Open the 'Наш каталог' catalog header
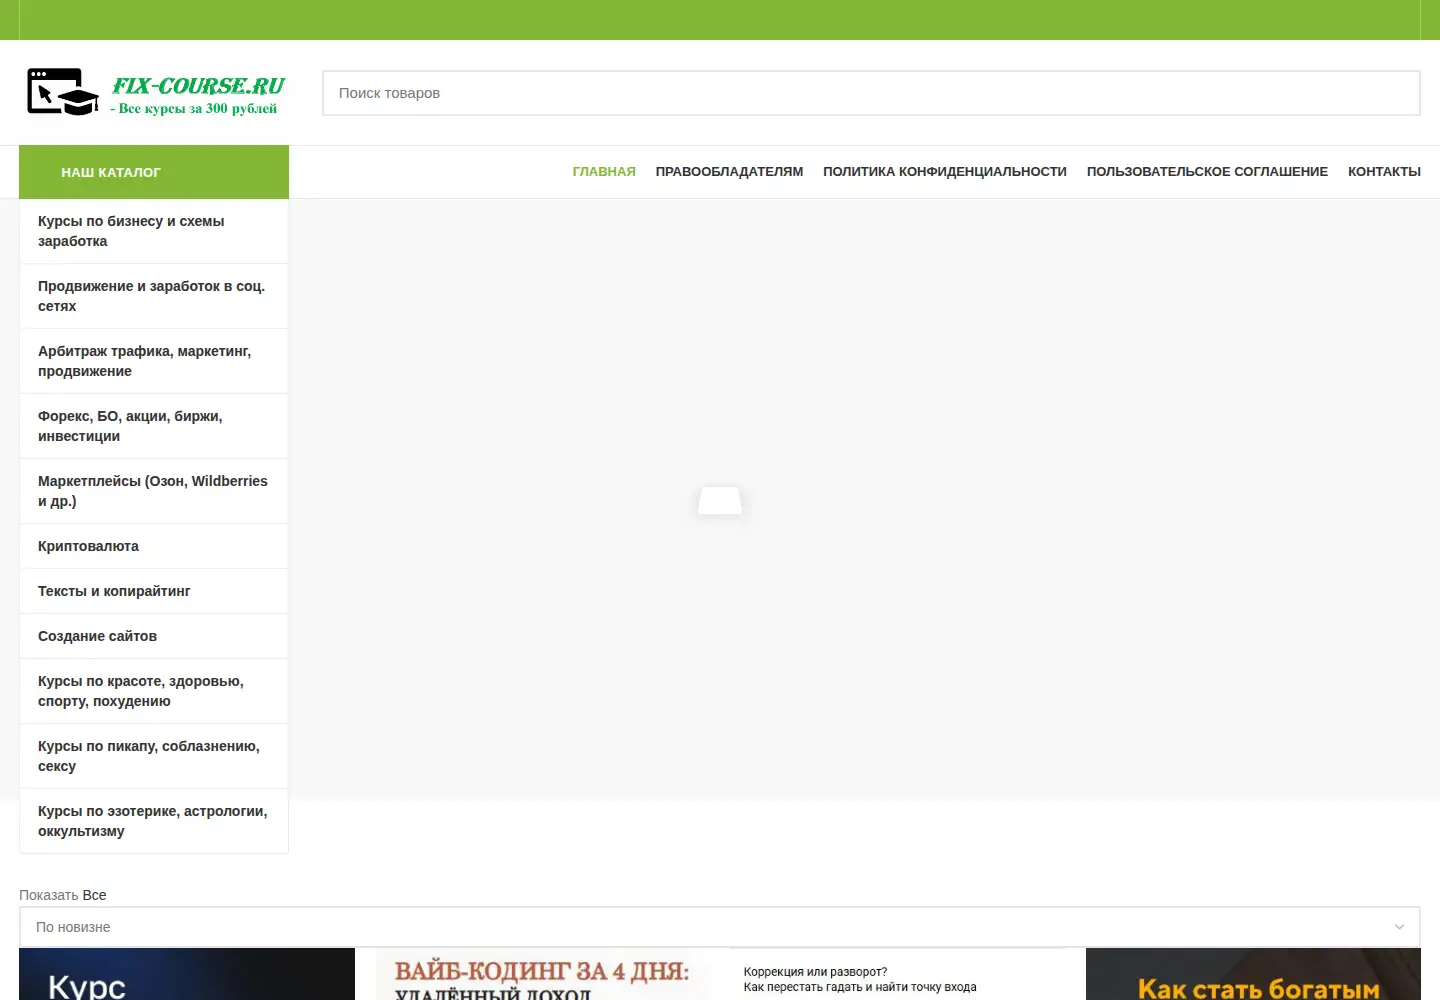1440x1000 pixels. pyautogui.click(x=154, y=172)
